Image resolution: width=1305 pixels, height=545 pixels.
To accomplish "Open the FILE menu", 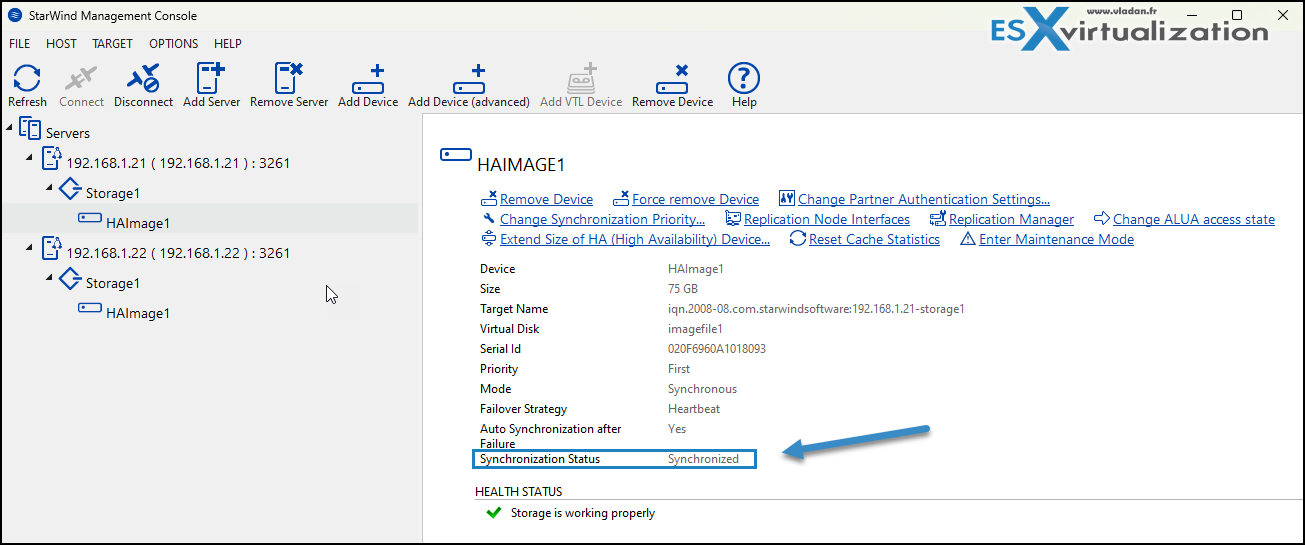I will 20,44.
